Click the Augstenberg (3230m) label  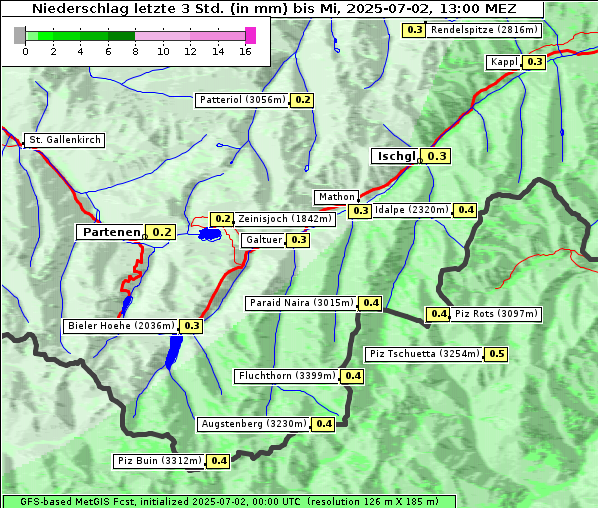click(254, 424)
